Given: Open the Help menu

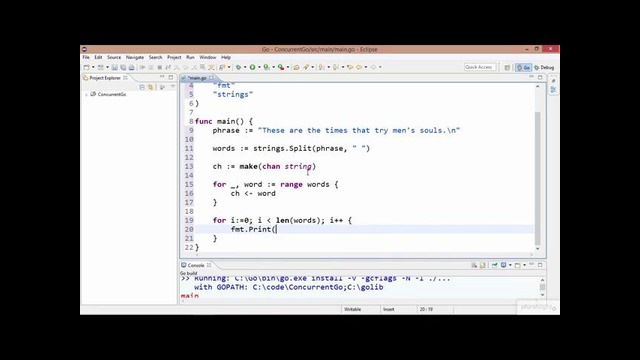Looking at the screenshot, I should [226, 58].
